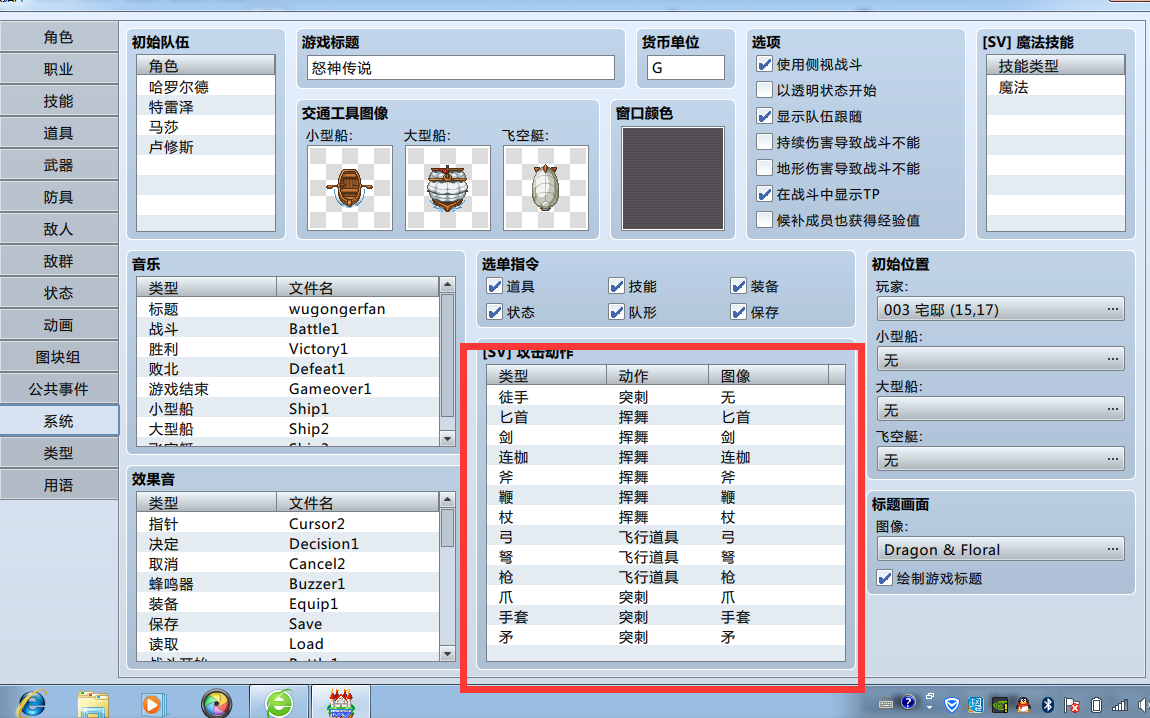This screenshot has height=718, width=1150.
Task: Toggle 显示队伍跟随 checkbox
Action: pyautogui.click(x=764, y=117)
